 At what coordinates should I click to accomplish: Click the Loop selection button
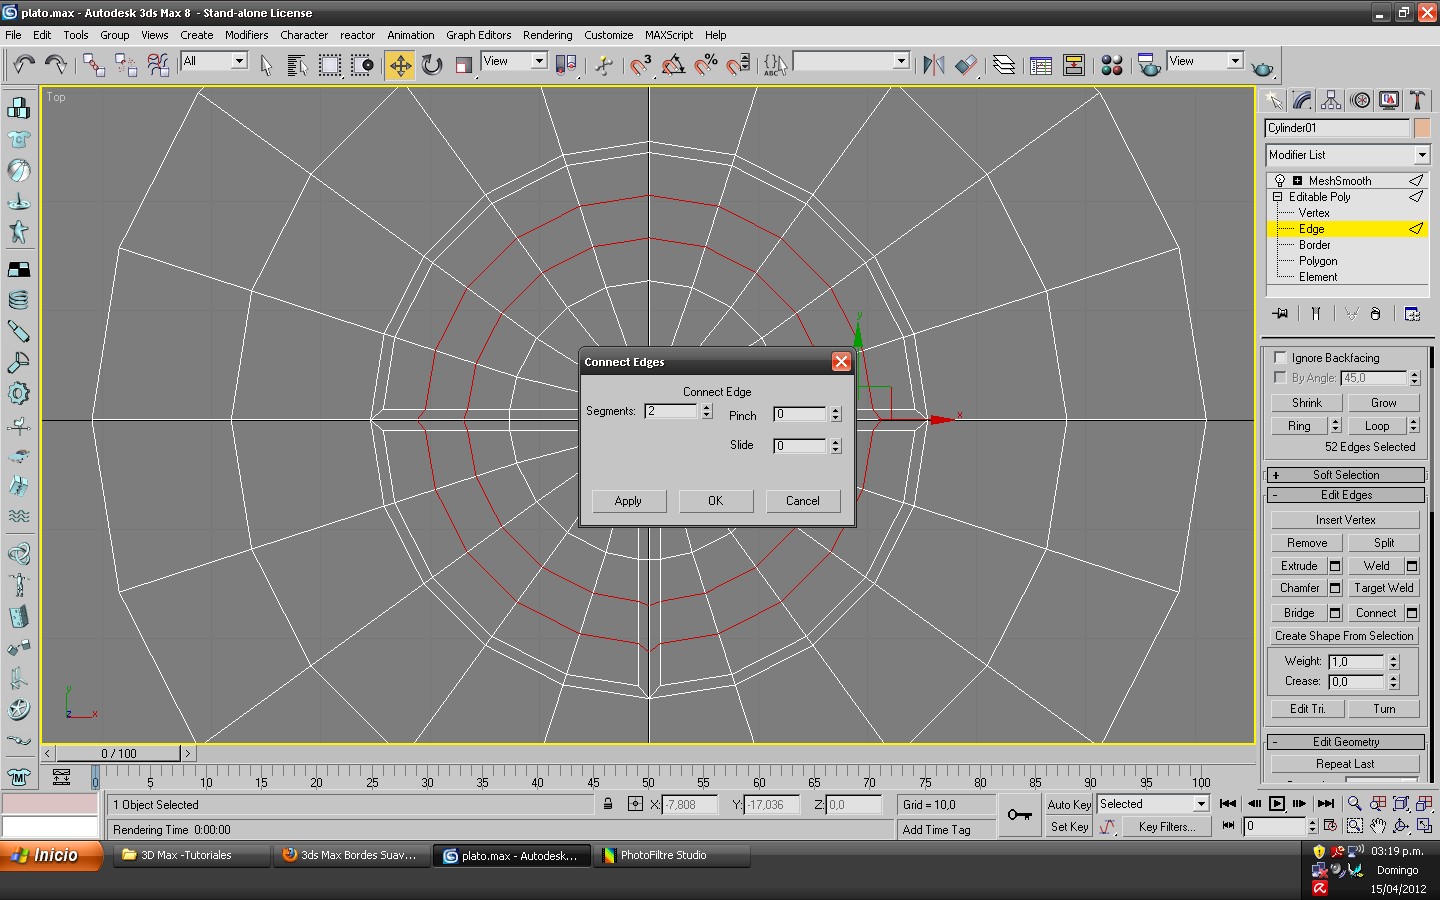click(1377, 426)
